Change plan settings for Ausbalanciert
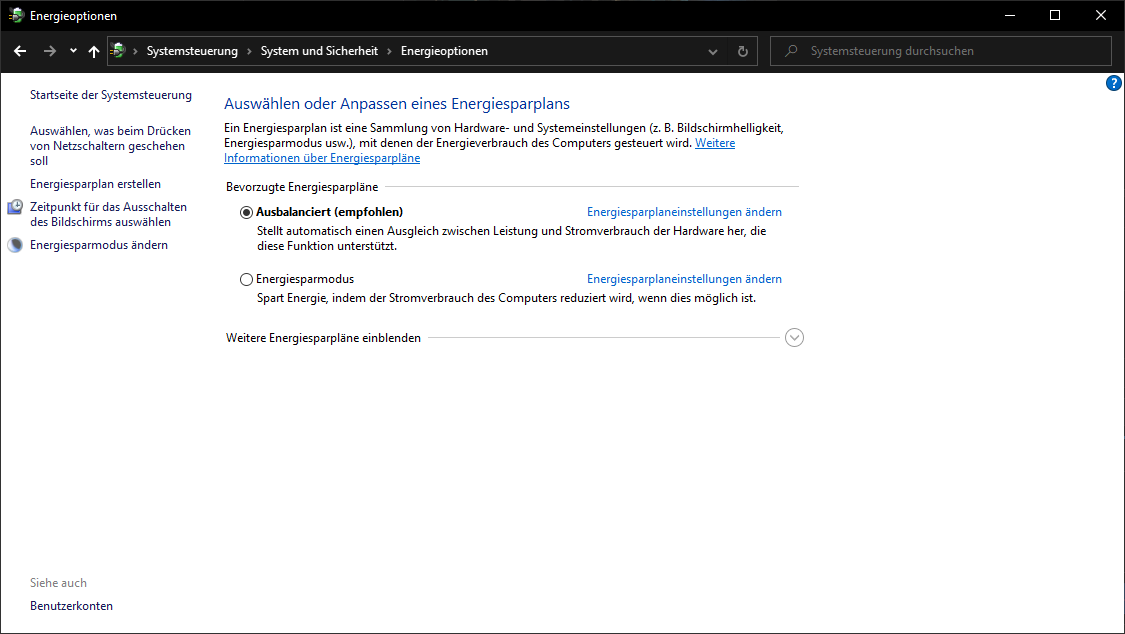Image resolution: width=1125 pixels, height=634 pixels. coord(684,212)
